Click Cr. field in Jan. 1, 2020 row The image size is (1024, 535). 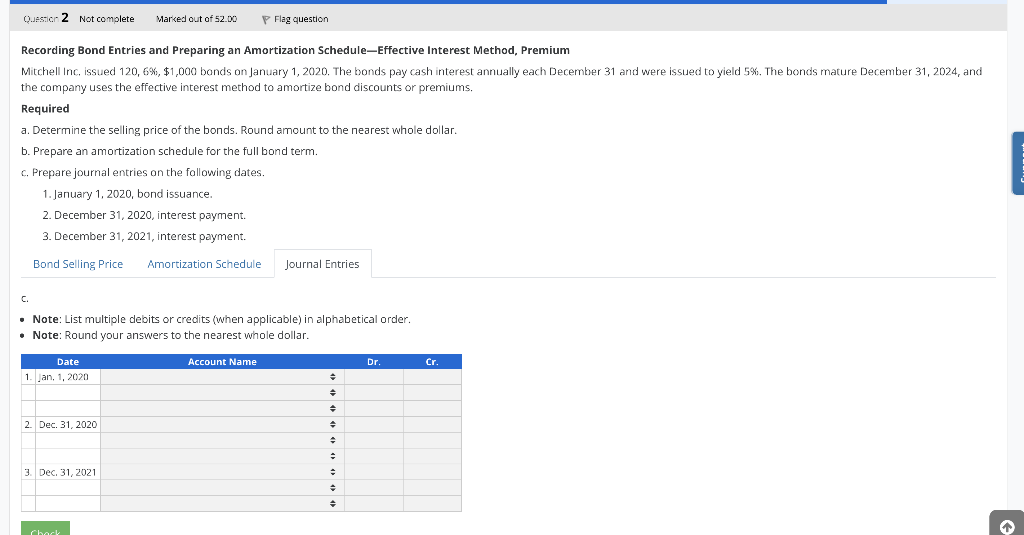[432, 377]
